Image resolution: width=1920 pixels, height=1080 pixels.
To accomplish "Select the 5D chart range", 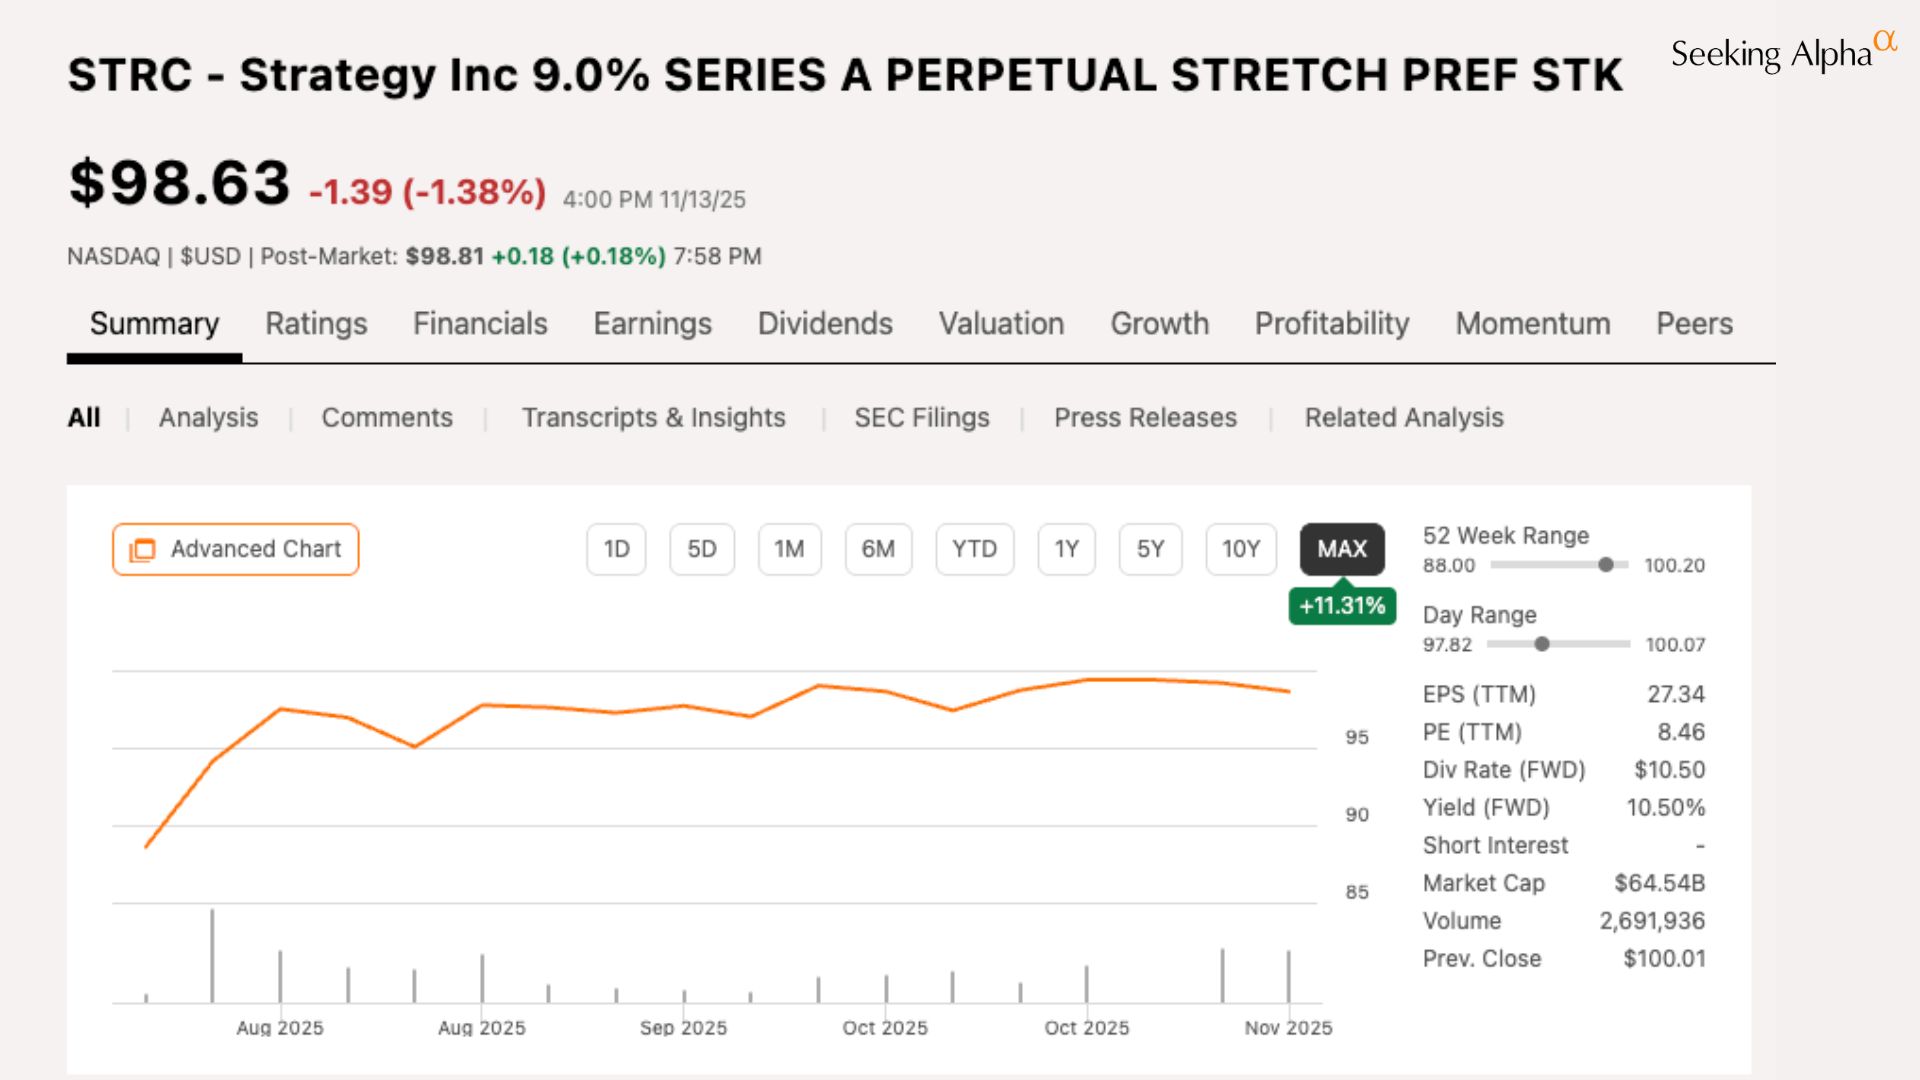I will [701, 549].
